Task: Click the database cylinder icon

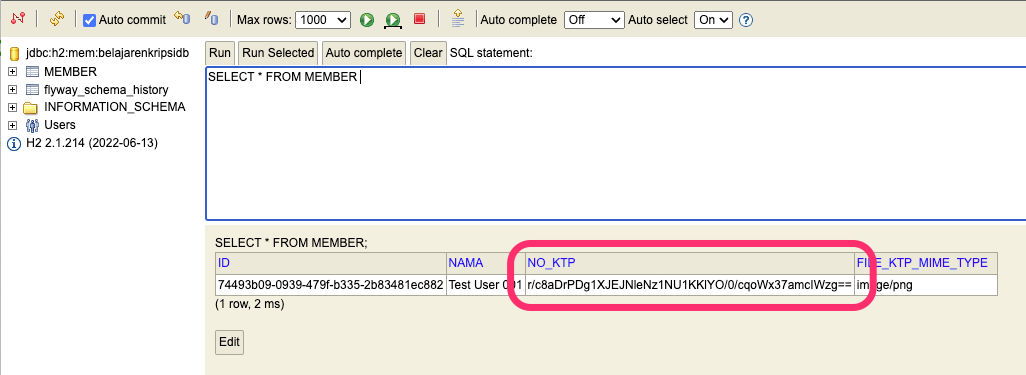Action: (14, 54)
